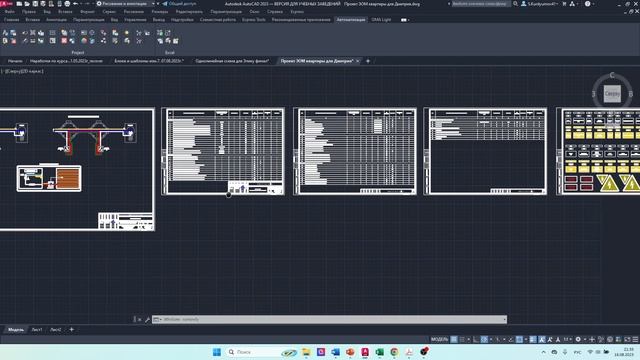The height and width of the screenshot is (360, 640).
Task: Open Word from the Windows taskbar
Action: pyautogui.click(x=335, y=352)
